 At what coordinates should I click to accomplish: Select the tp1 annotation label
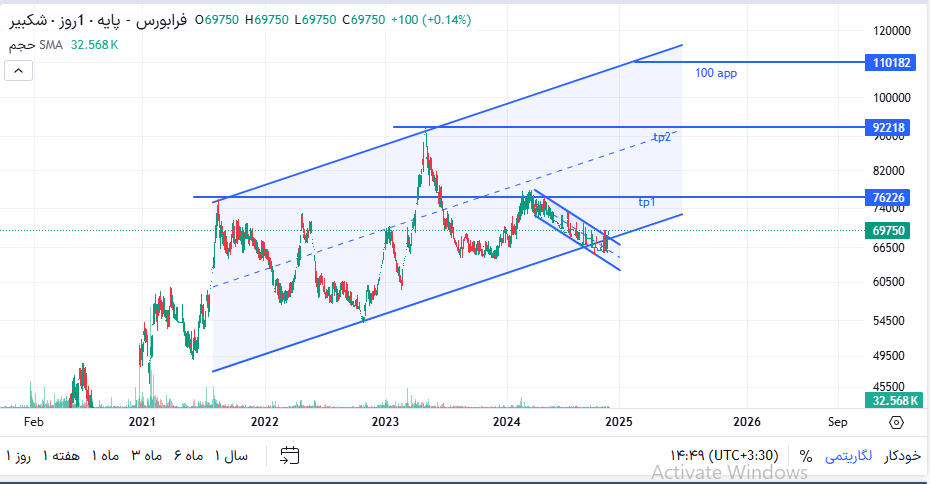point(646,202)
